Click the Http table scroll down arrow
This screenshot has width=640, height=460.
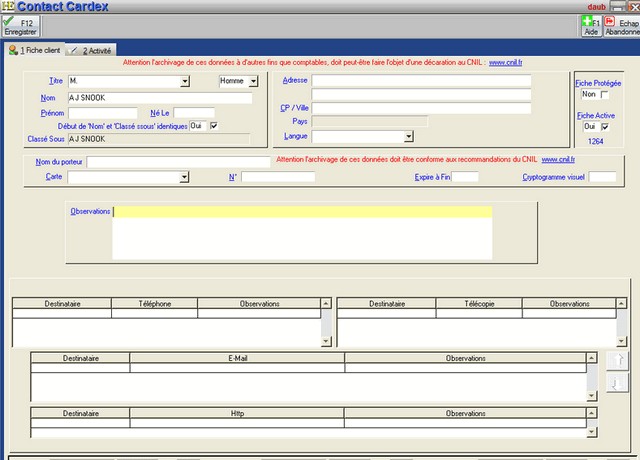591,432
